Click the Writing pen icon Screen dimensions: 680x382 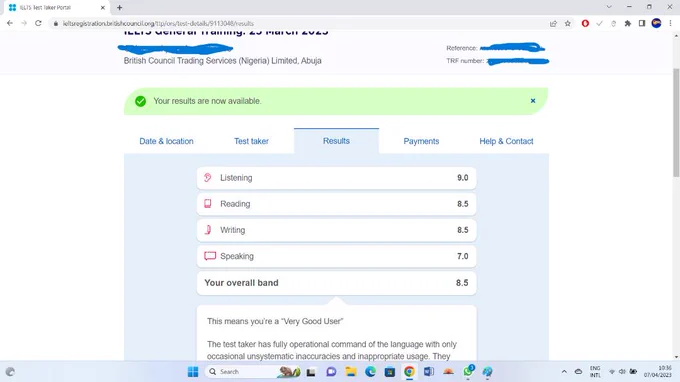coord(208,230)
